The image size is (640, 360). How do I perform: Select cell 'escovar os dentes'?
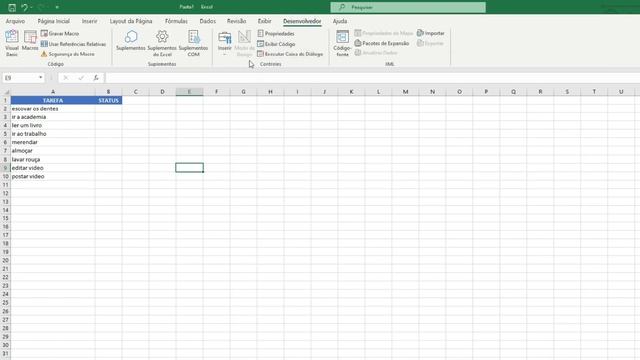[x=53, y=109]
